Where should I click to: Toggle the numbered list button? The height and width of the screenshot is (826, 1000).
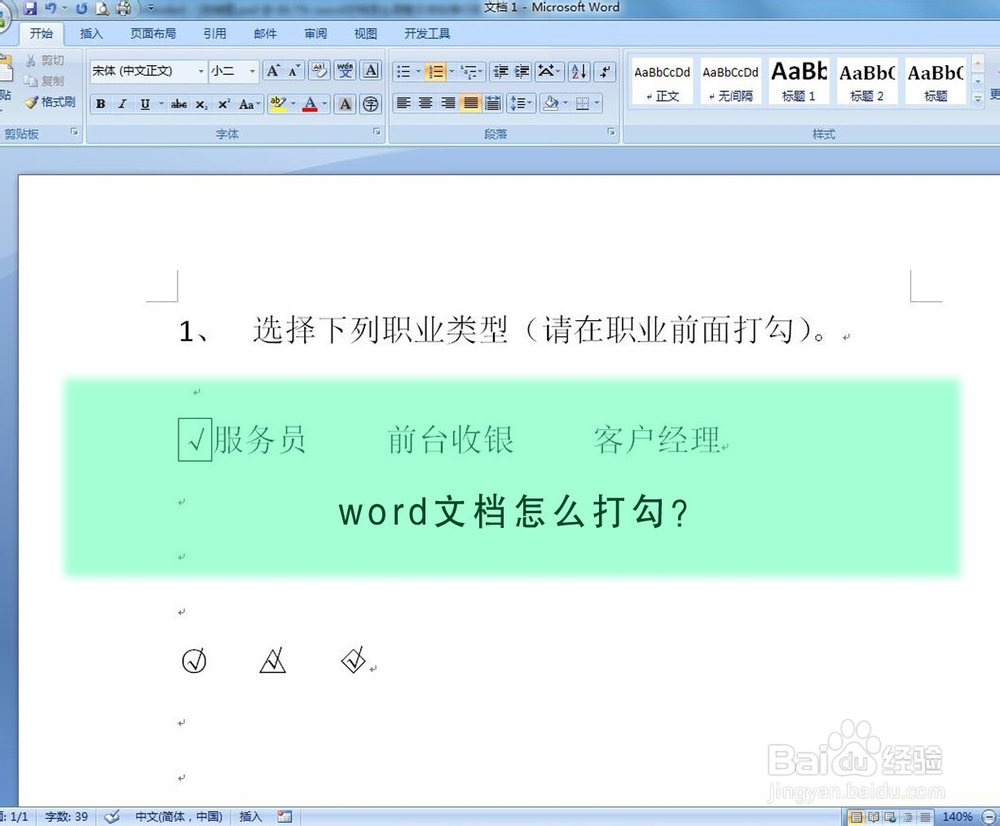click(436, 71)
